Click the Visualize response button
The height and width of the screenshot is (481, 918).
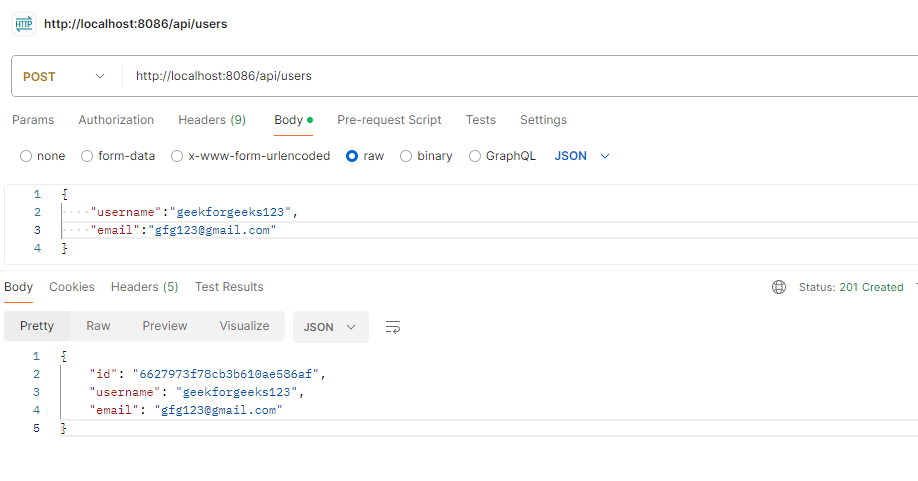244,326
